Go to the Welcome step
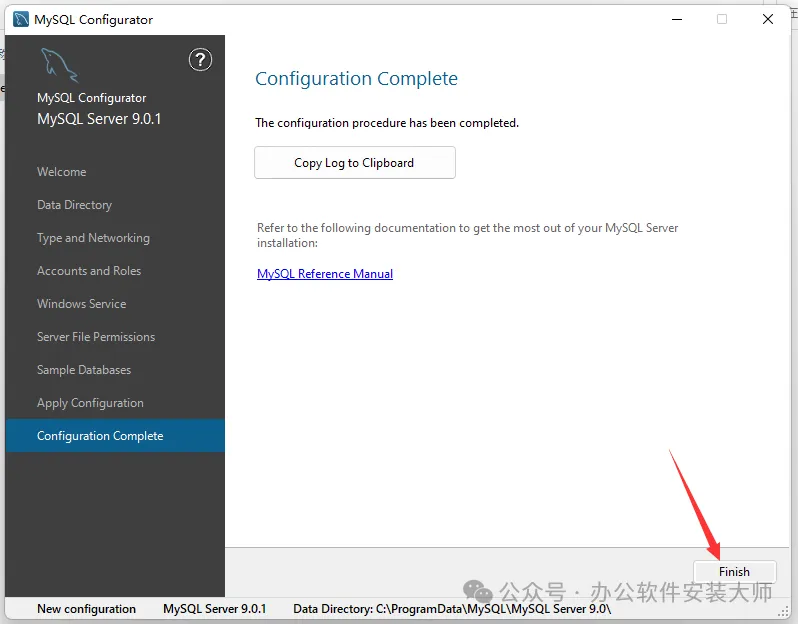This screenshot has width=798, height=624. click(x=62, y=172)
